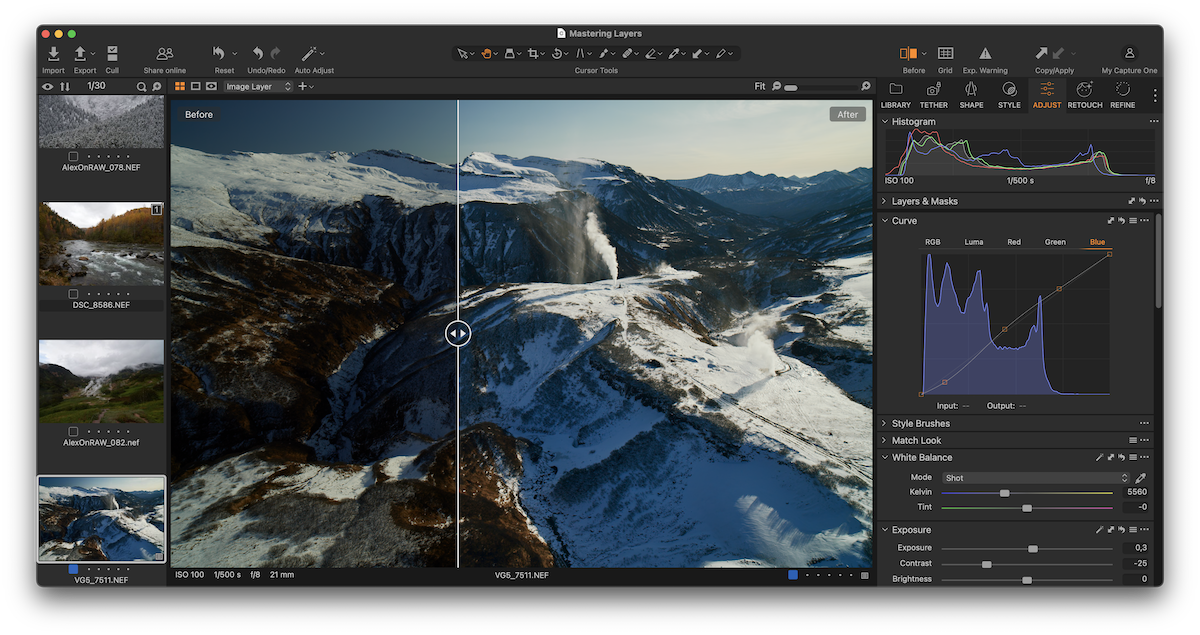Click the browser search magnifier icon
1200x635 pixels.
click(142, 87)
